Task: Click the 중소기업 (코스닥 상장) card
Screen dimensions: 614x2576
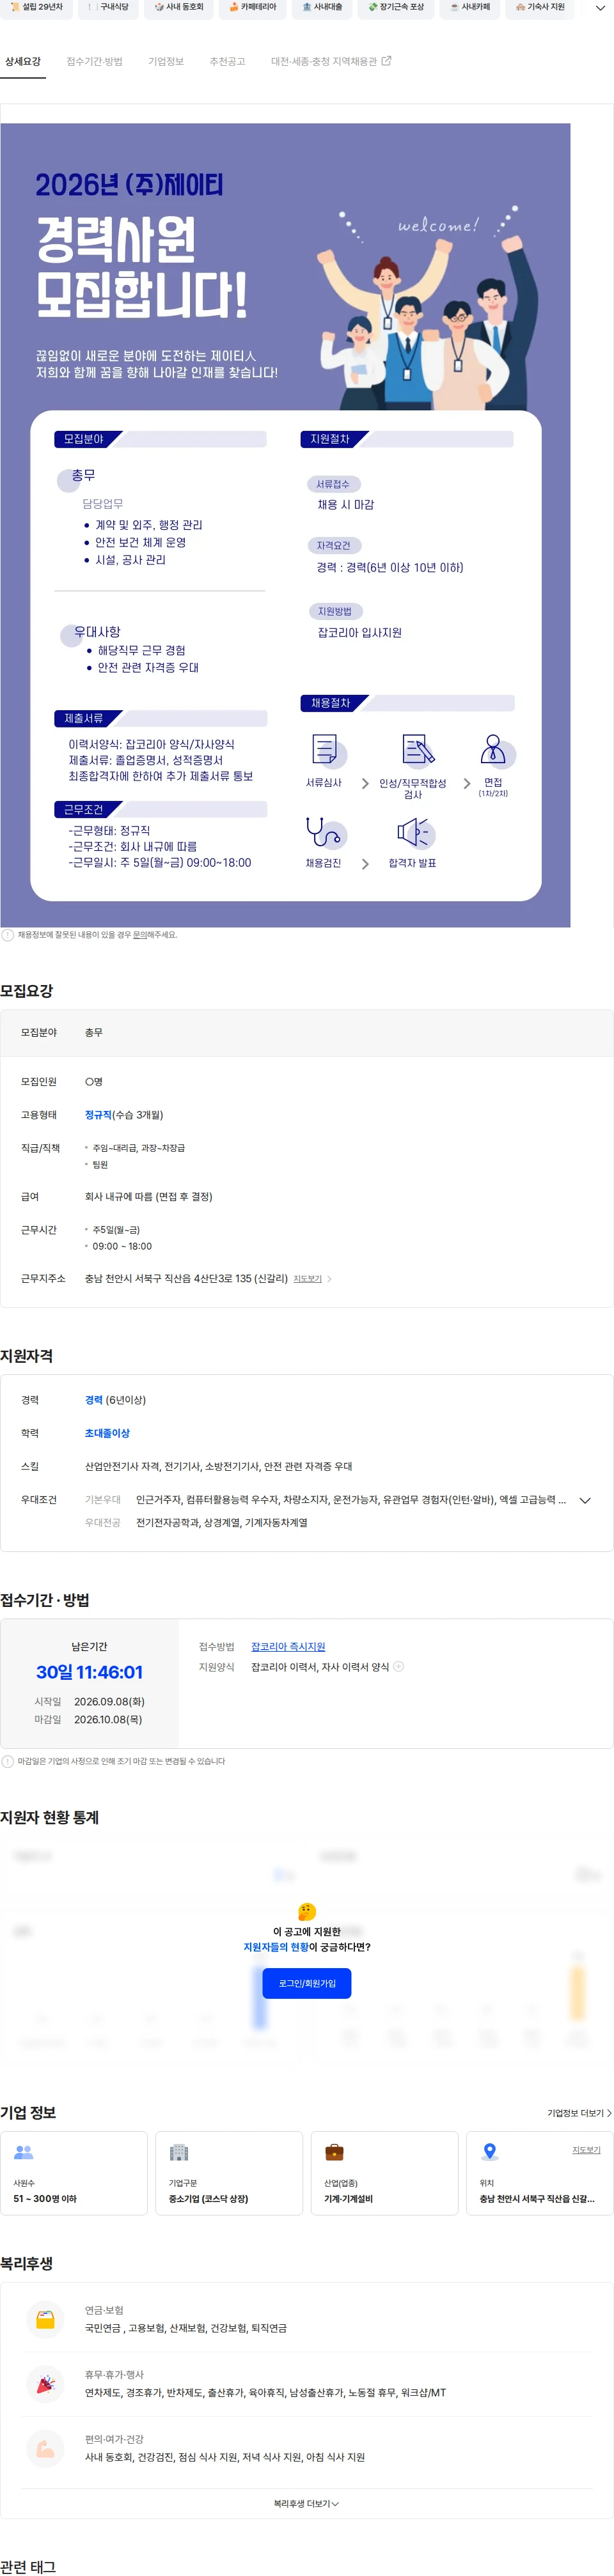Action: [229, 2173]
